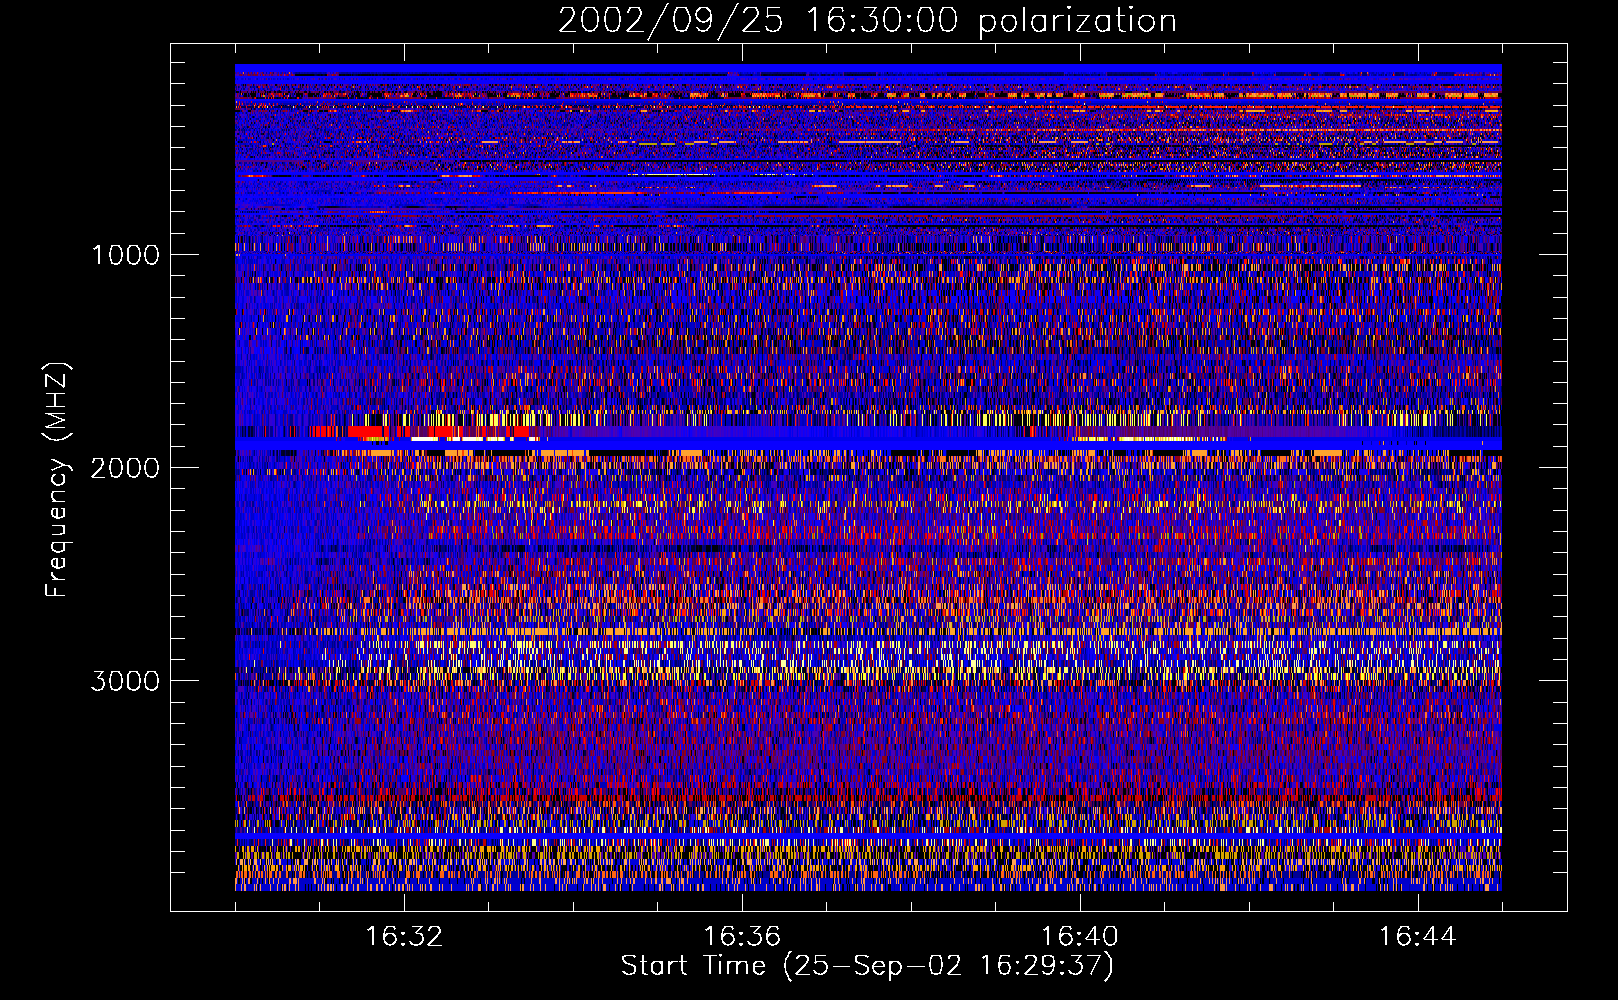Click the 'Start Time (25-Sep-02 16:29:37)' axis title
1618x1000 pixels.
867,966
